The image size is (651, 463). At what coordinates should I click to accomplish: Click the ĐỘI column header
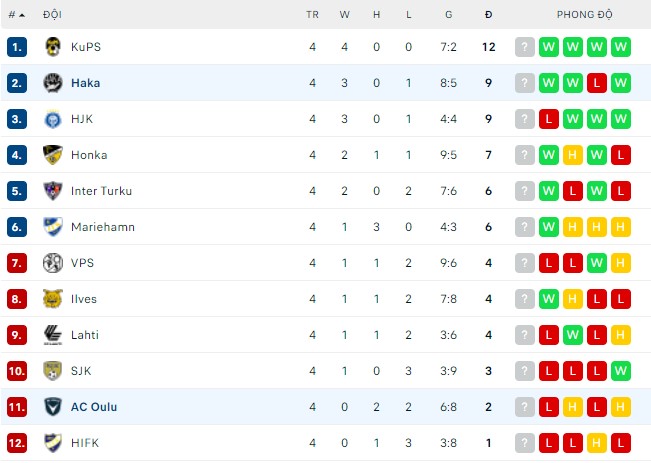click(52, 15)
